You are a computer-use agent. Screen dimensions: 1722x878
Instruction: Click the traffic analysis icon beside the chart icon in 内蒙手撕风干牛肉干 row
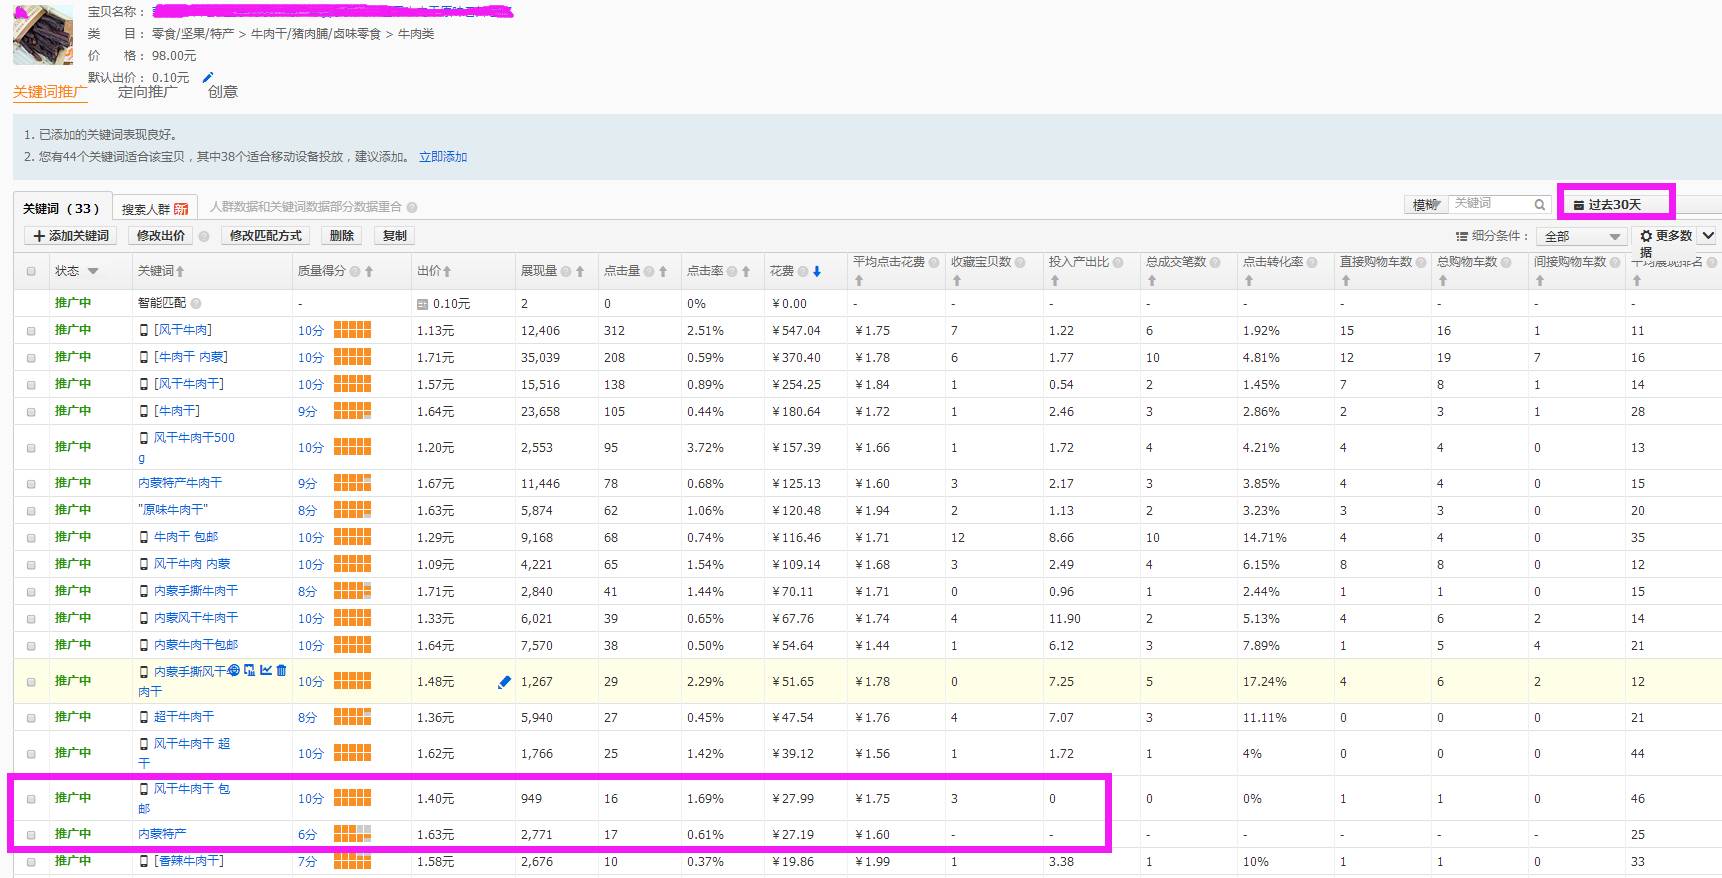pos(250,671)
